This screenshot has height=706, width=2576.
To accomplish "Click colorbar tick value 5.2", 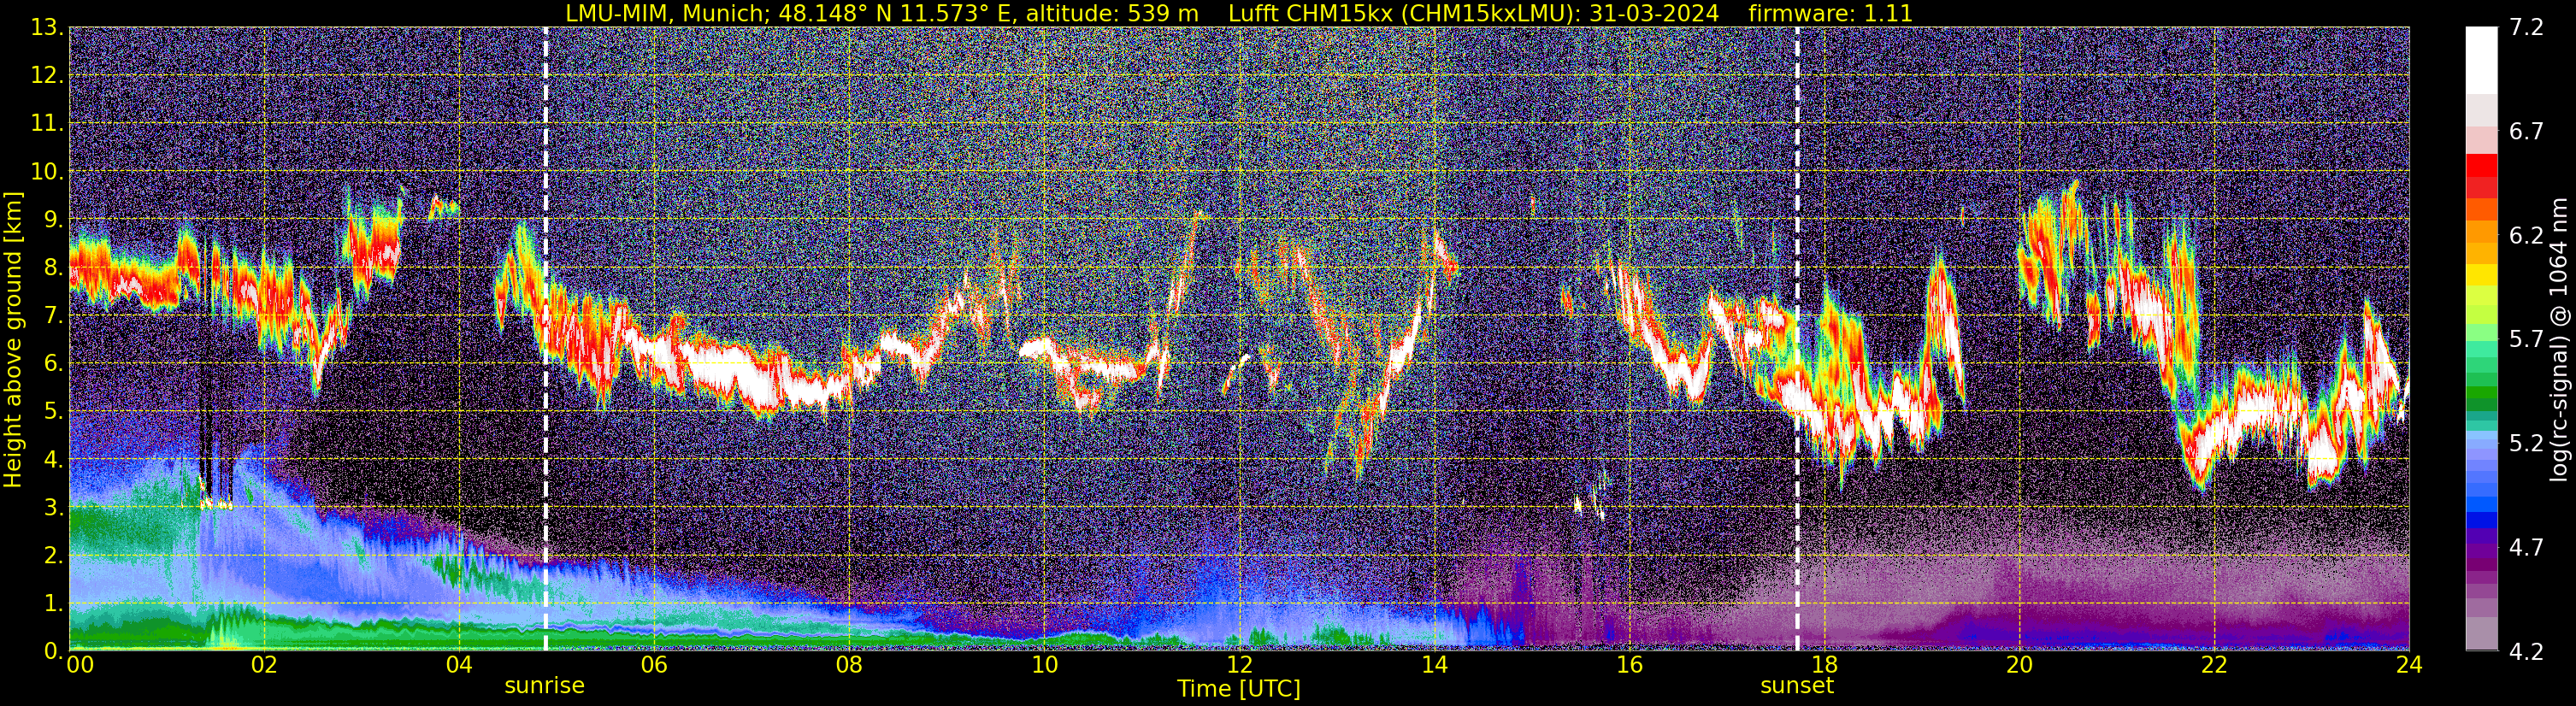I will coord(2526,444).
